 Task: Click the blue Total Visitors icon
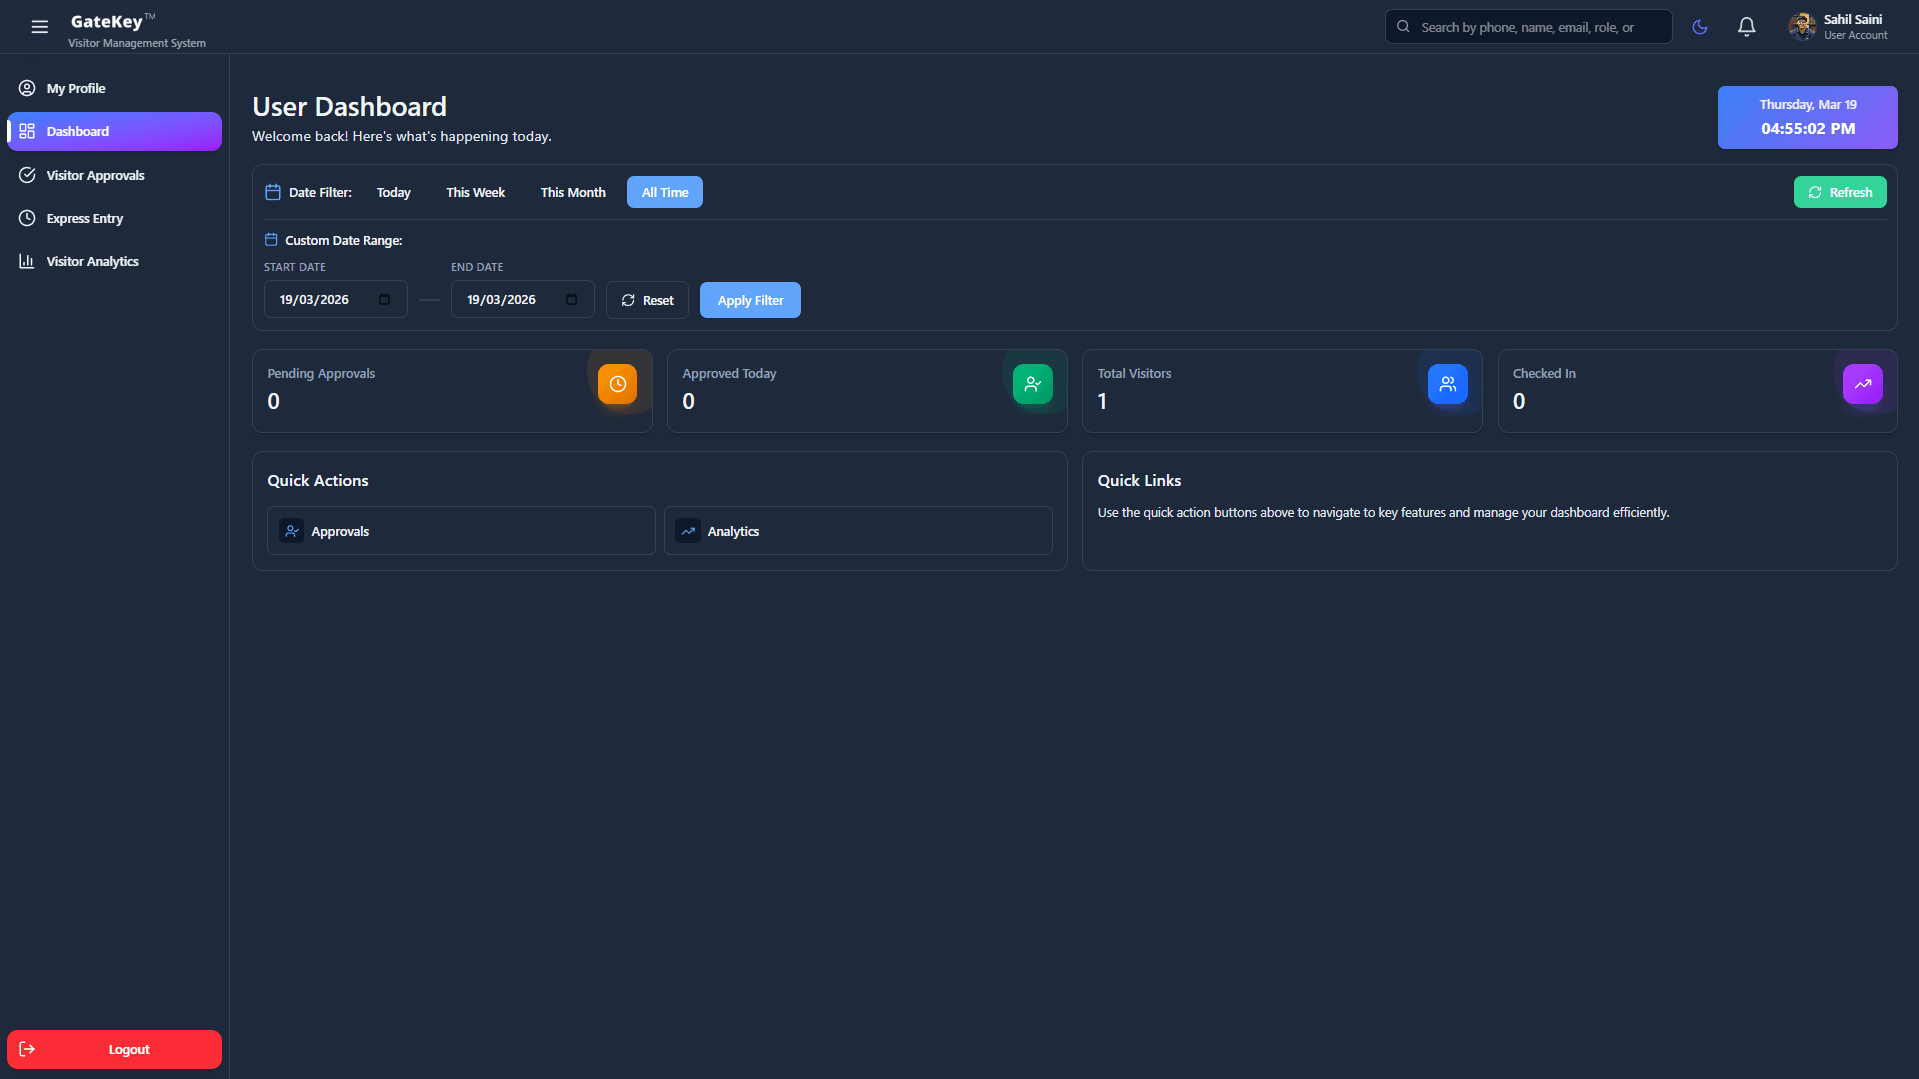point(1447,383)
